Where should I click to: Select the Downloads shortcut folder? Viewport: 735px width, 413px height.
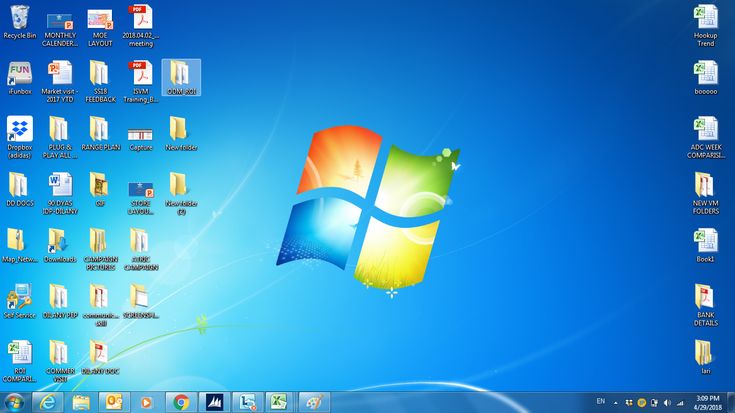tap(60, 245)
